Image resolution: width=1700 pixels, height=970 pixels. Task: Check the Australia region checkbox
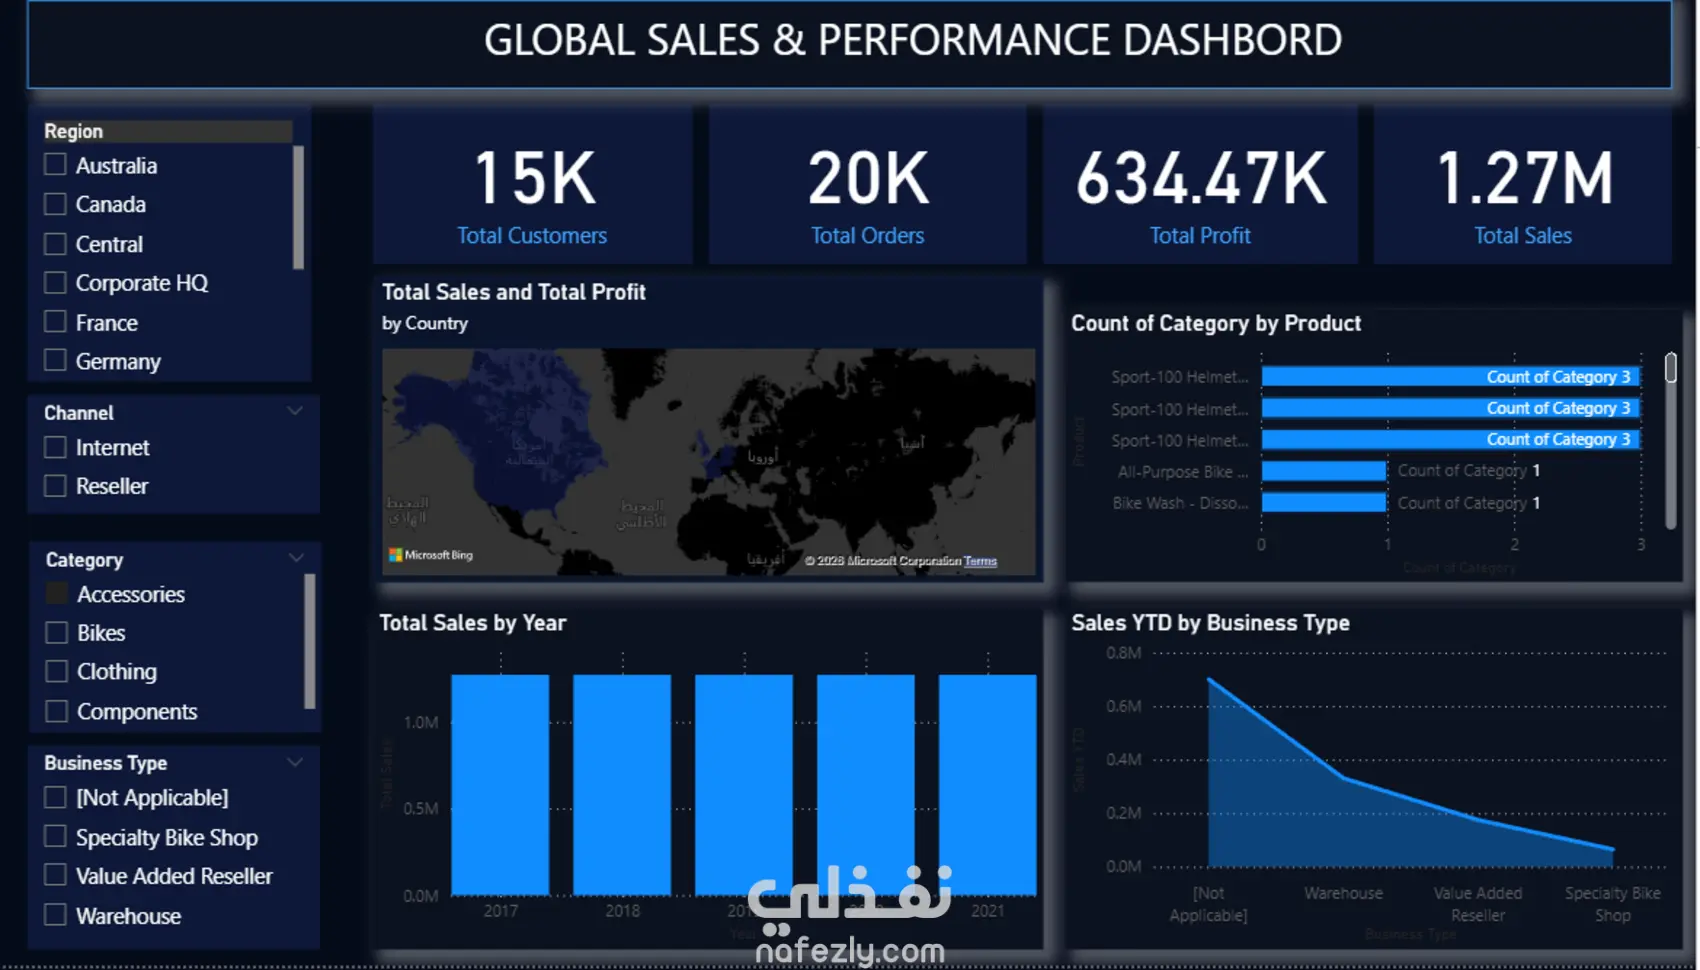56,164
